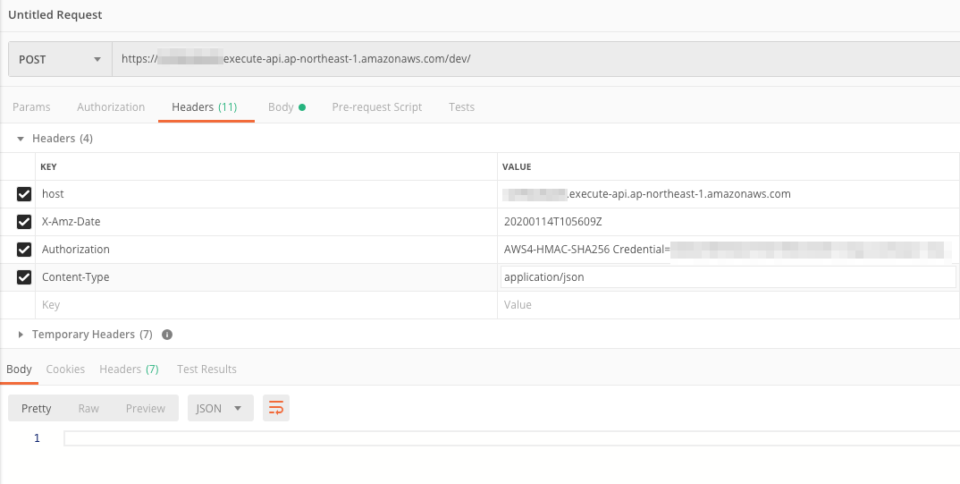Viewport: 960px width, 484px height.
Task: Click the wrap lines icon in response toolbar
Action: [x=276, y=408]
